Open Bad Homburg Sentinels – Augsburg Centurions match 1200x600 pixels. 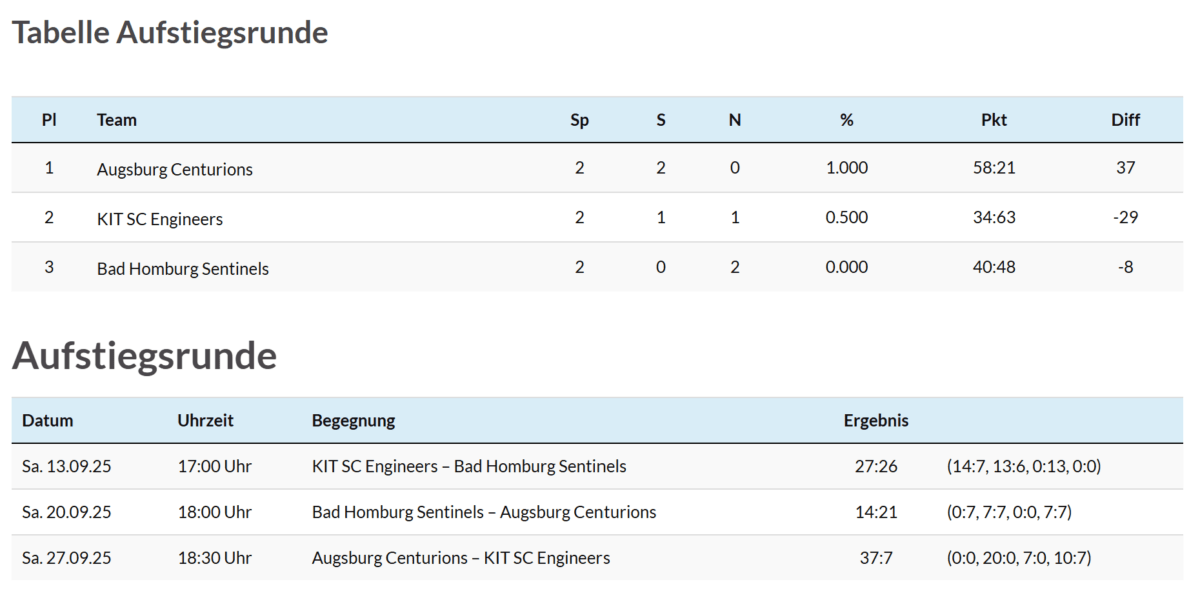tap(484, 512)
